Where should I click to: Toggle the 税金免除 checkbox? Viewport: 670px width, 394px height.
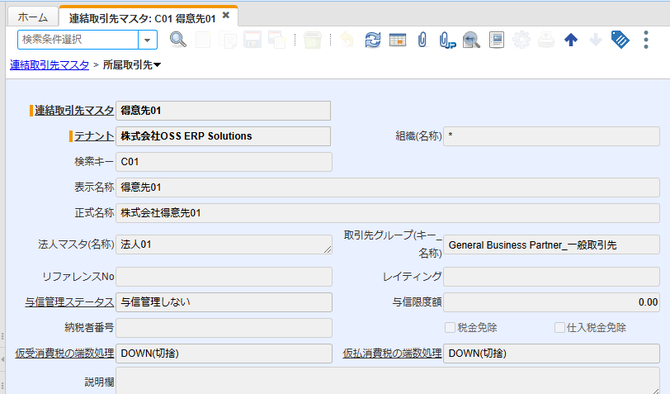click(x=450, y=327)
